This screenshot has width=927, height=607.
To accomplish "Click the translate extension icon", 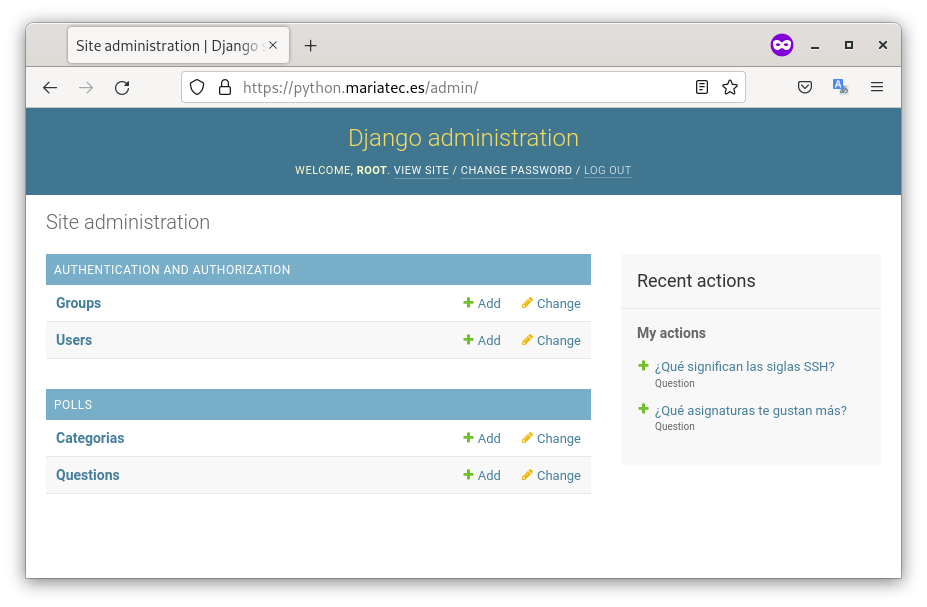I will point(840,88).
